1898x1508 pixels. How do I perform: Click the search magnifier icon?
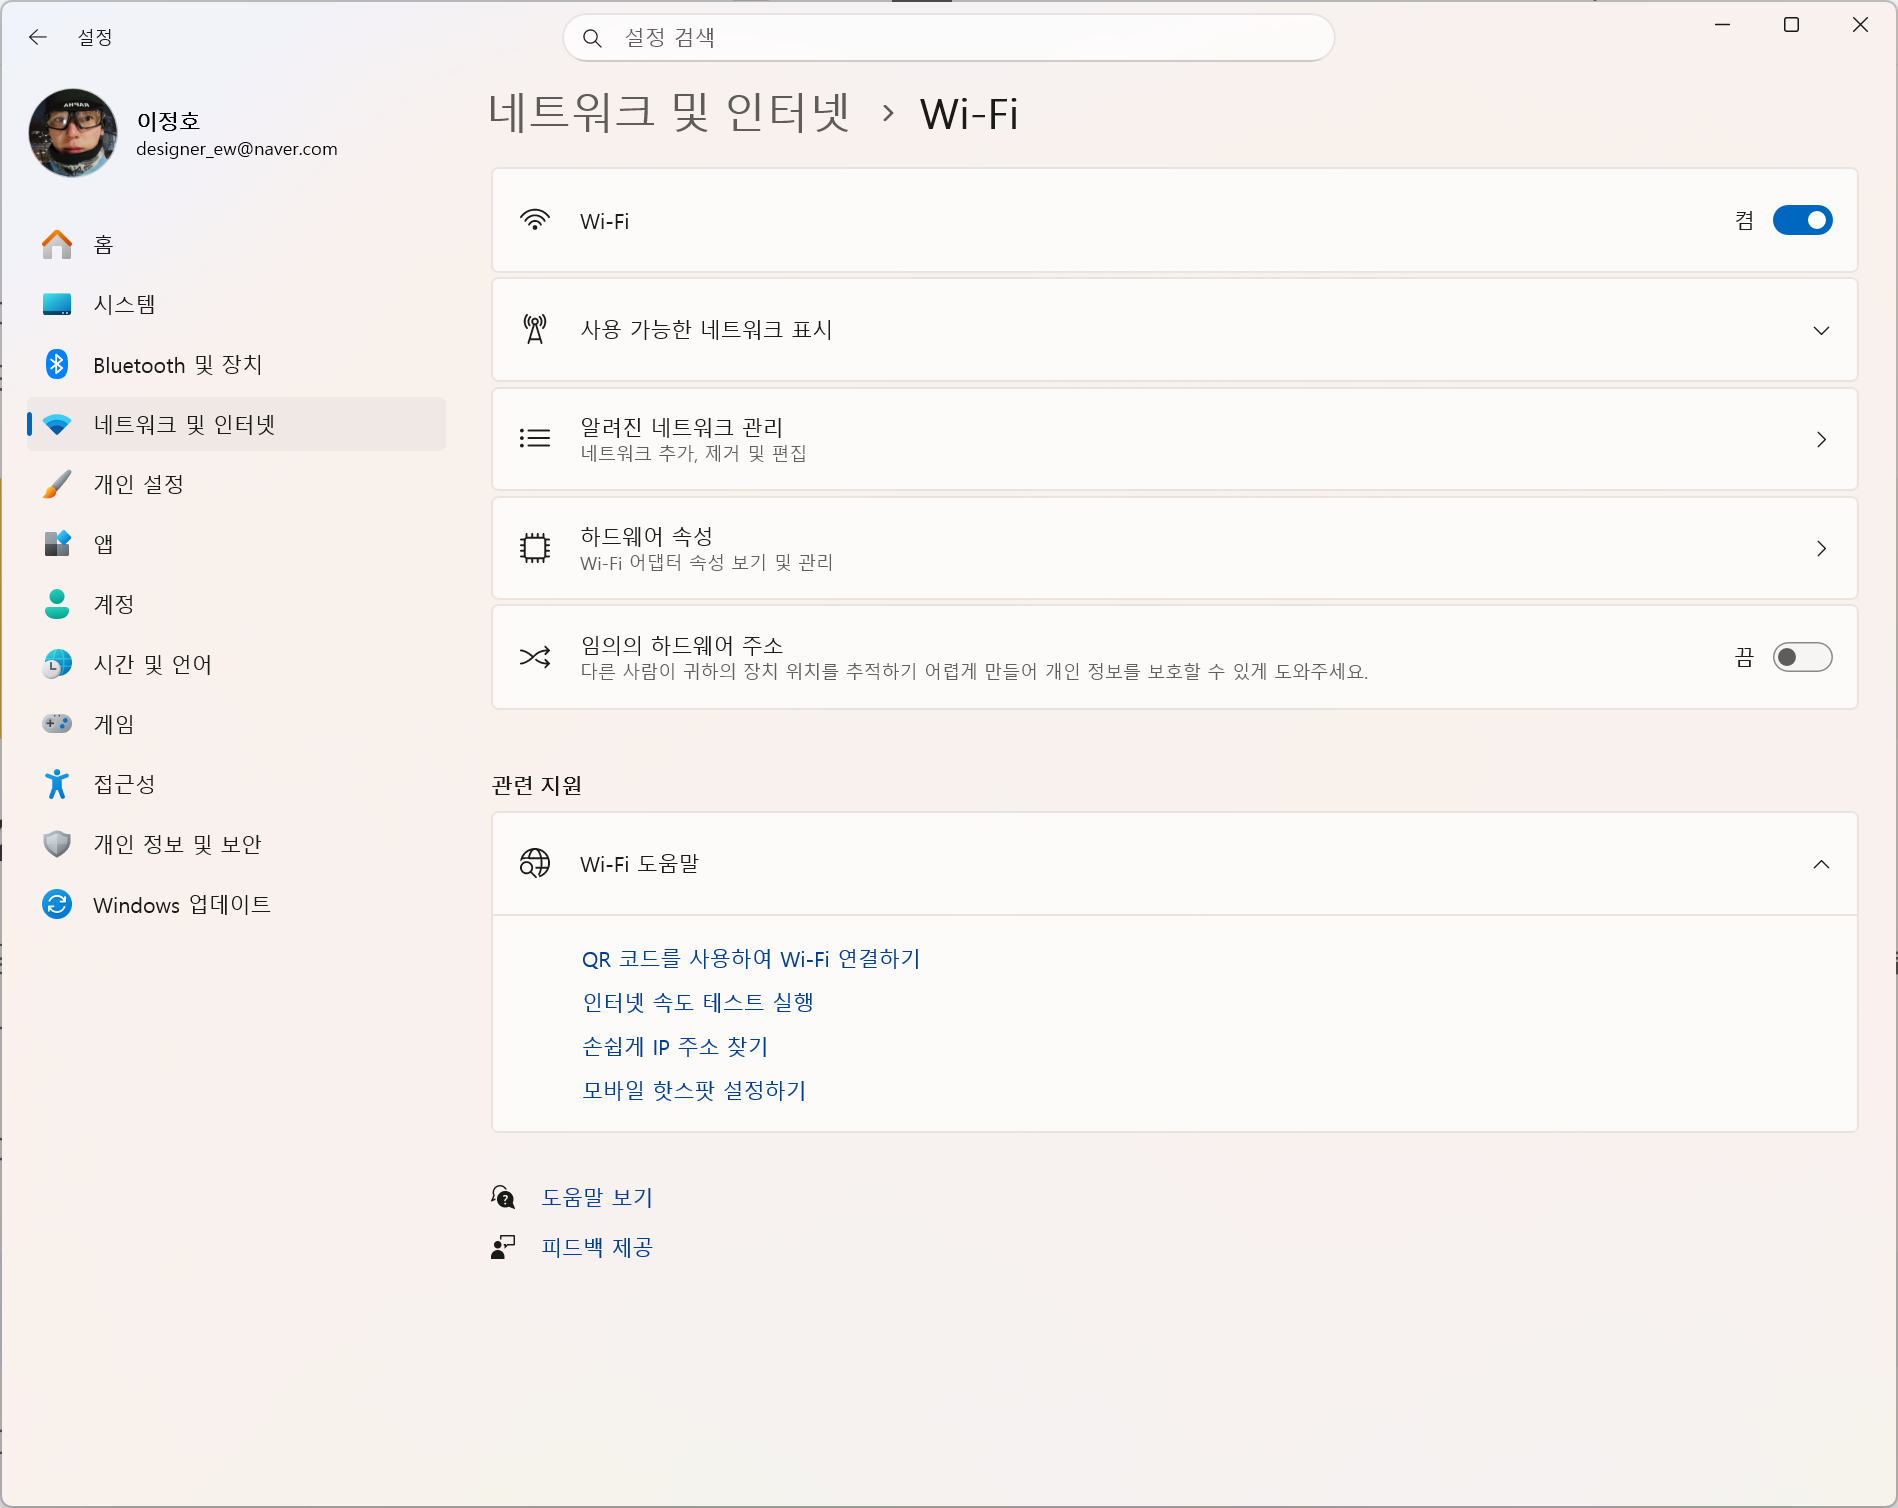[592, 38]
